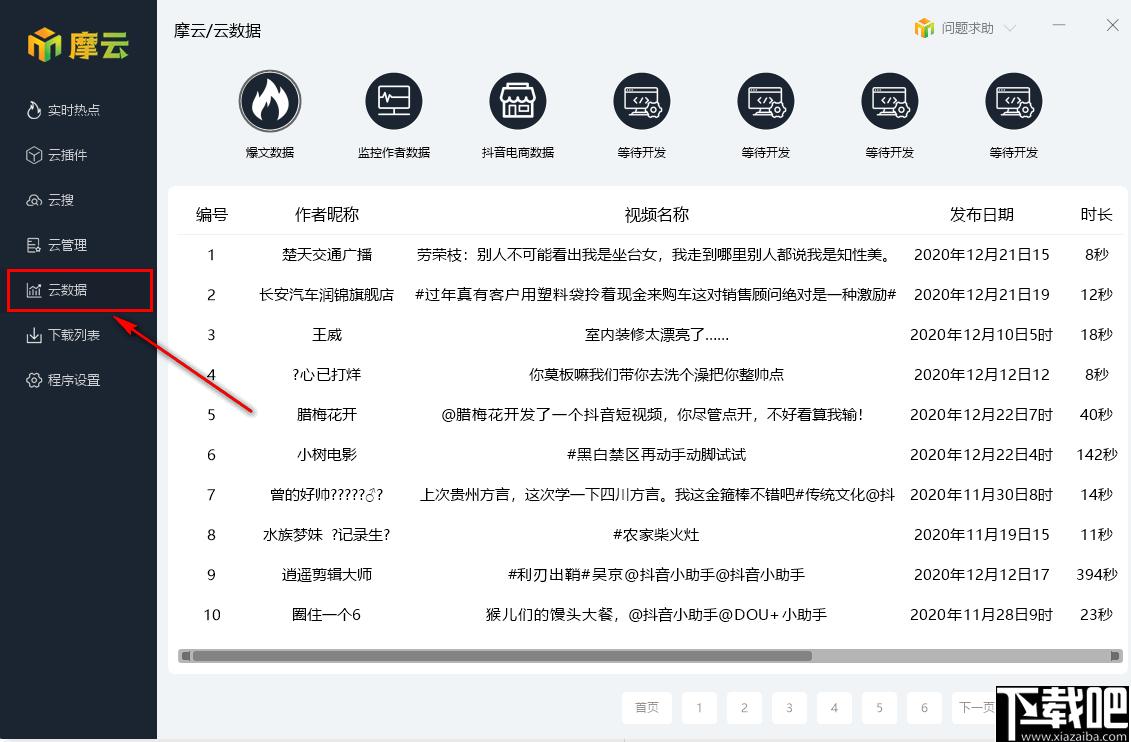
Task: Click video title #黑白禁区再动手动脚试试
Action: [656, 454]
